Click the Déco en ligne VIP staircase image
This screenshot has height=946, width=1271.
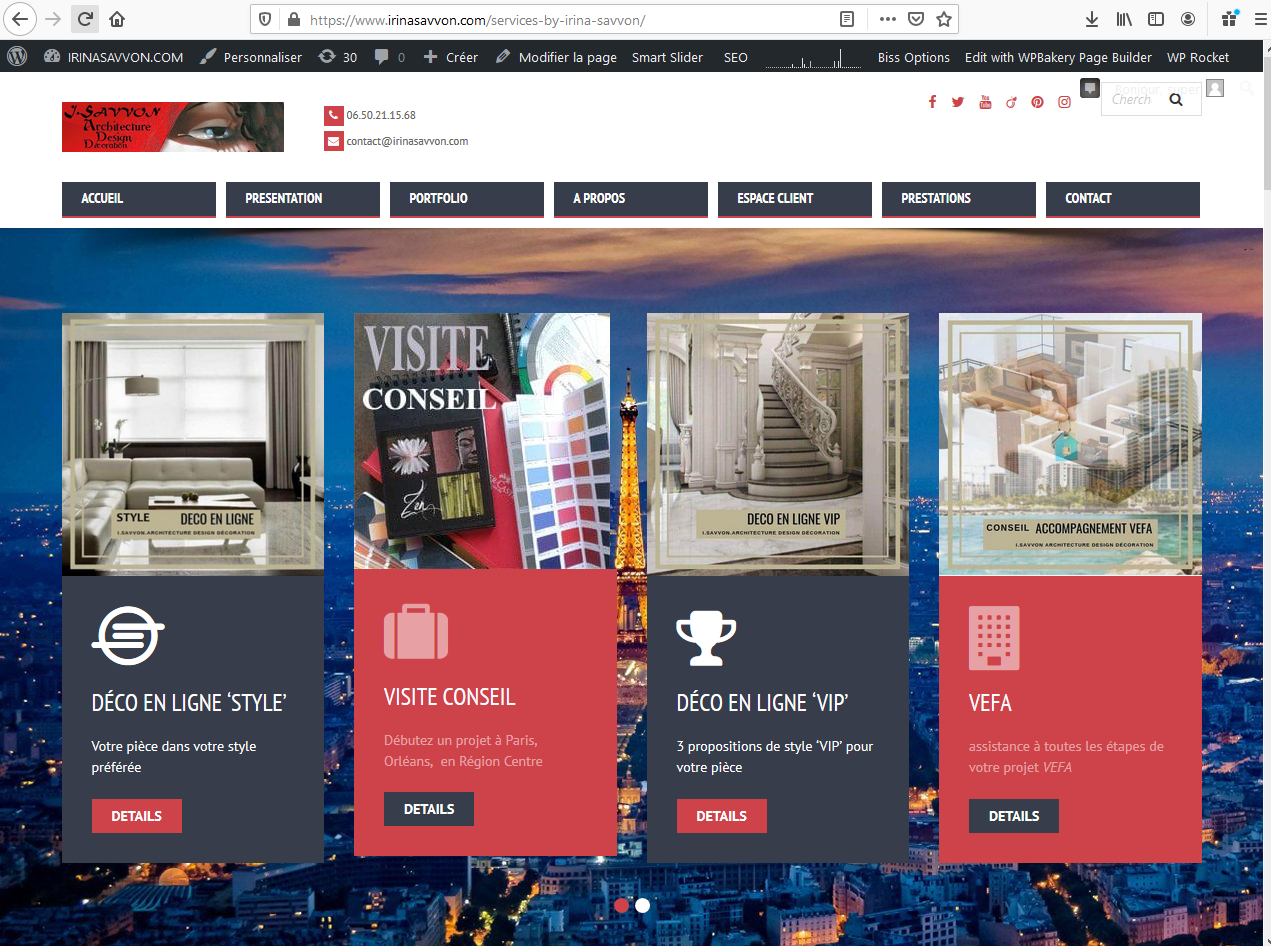coord(778,444)
